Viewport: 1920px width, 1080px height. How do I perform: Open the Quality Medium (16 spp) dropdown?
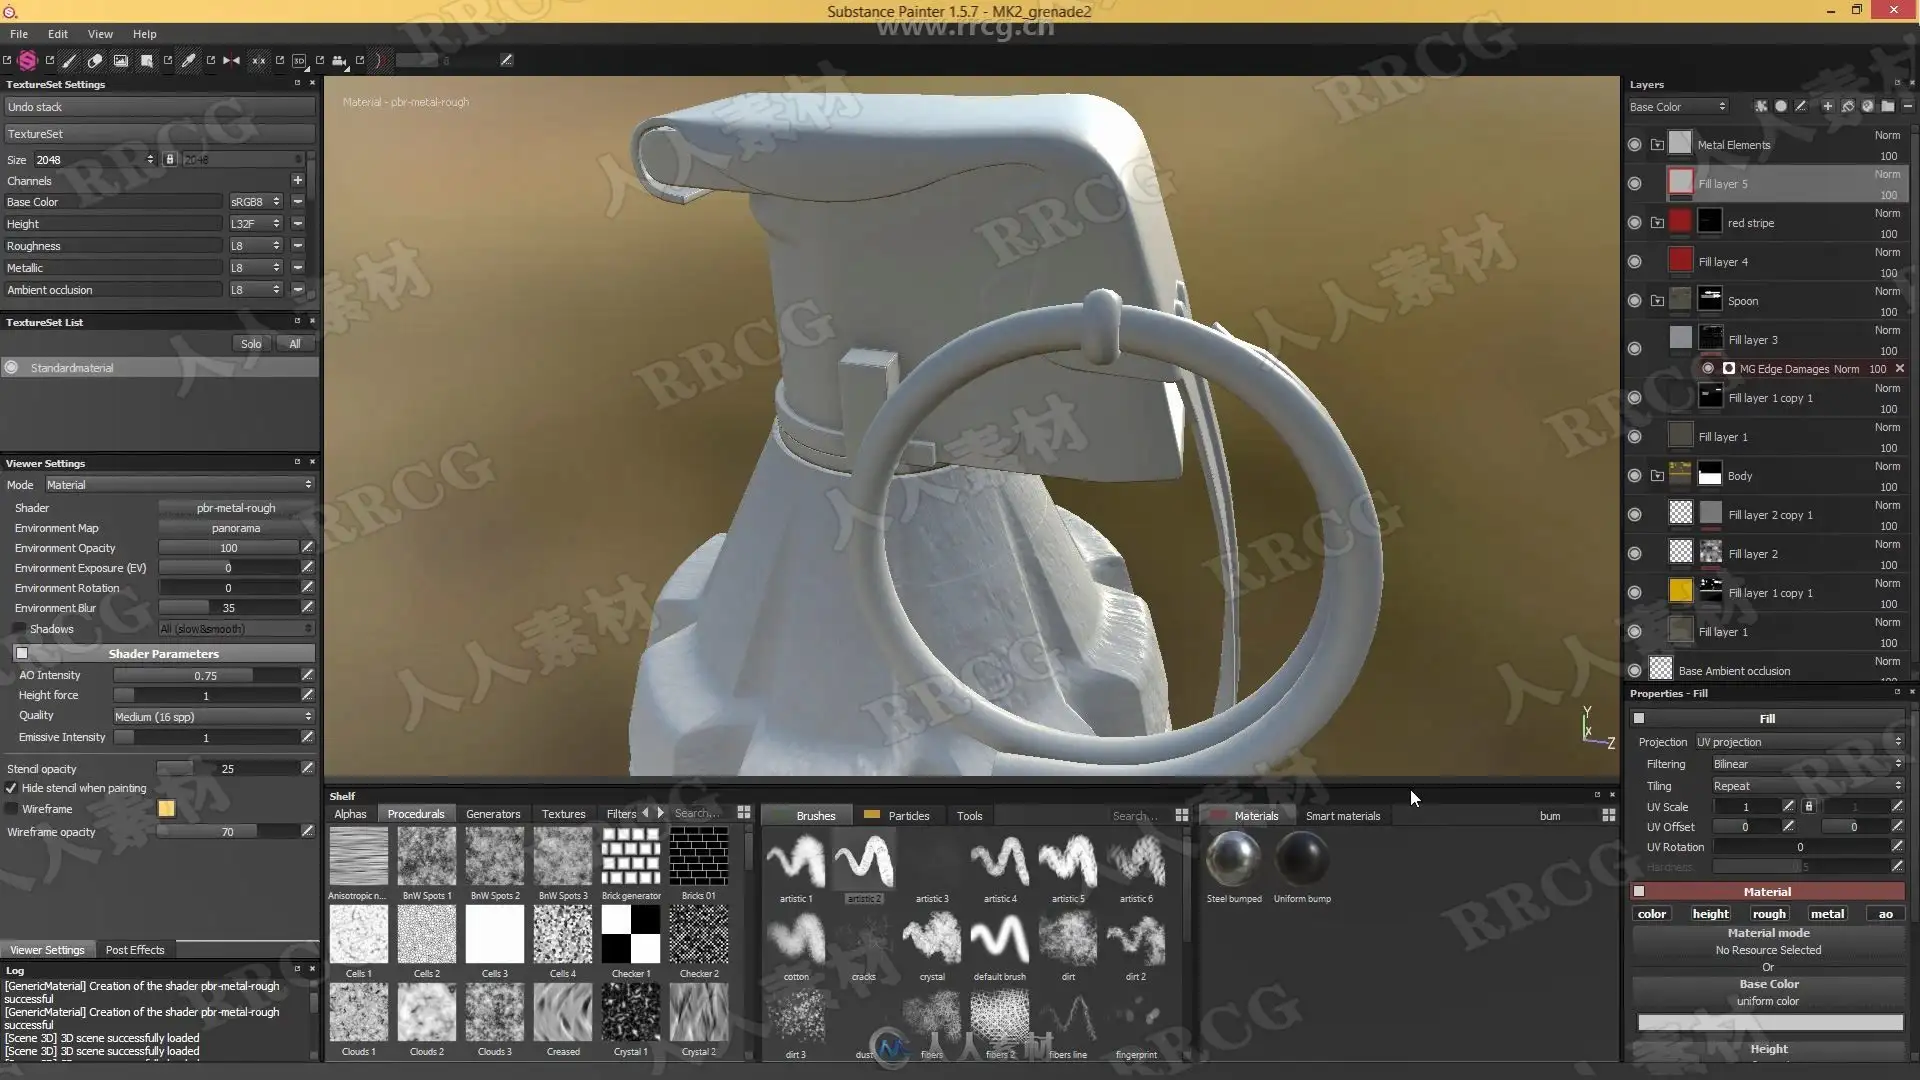[212, 717]
